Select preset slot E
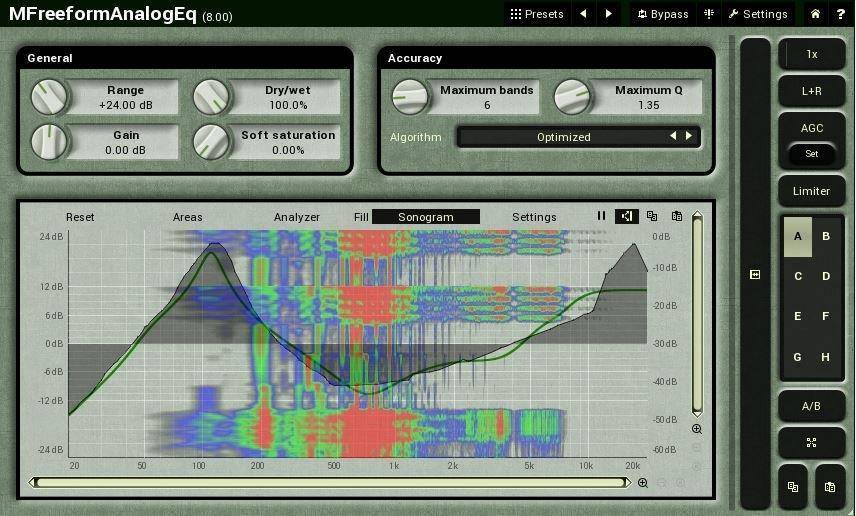 [798, 316]
